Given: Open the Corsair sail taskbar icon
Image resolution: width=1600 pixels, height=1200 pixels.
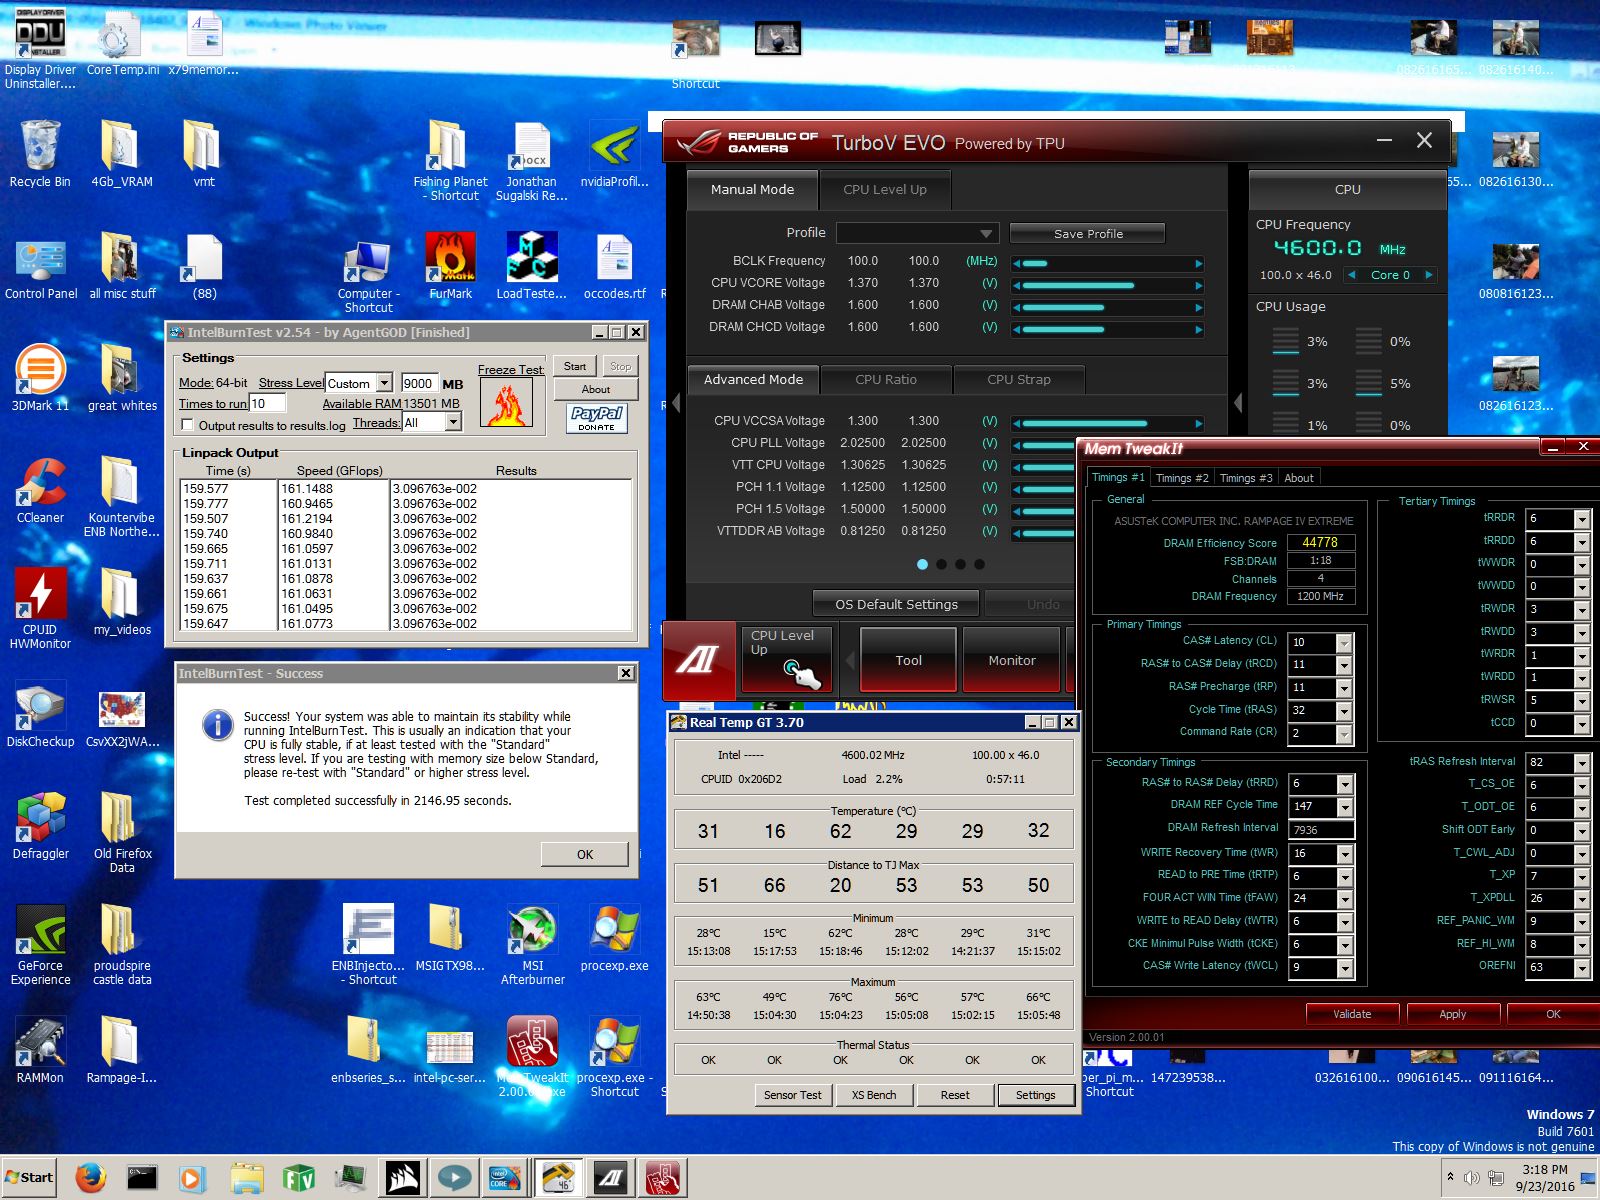Looking at the screenshot, I should 403,1178.
